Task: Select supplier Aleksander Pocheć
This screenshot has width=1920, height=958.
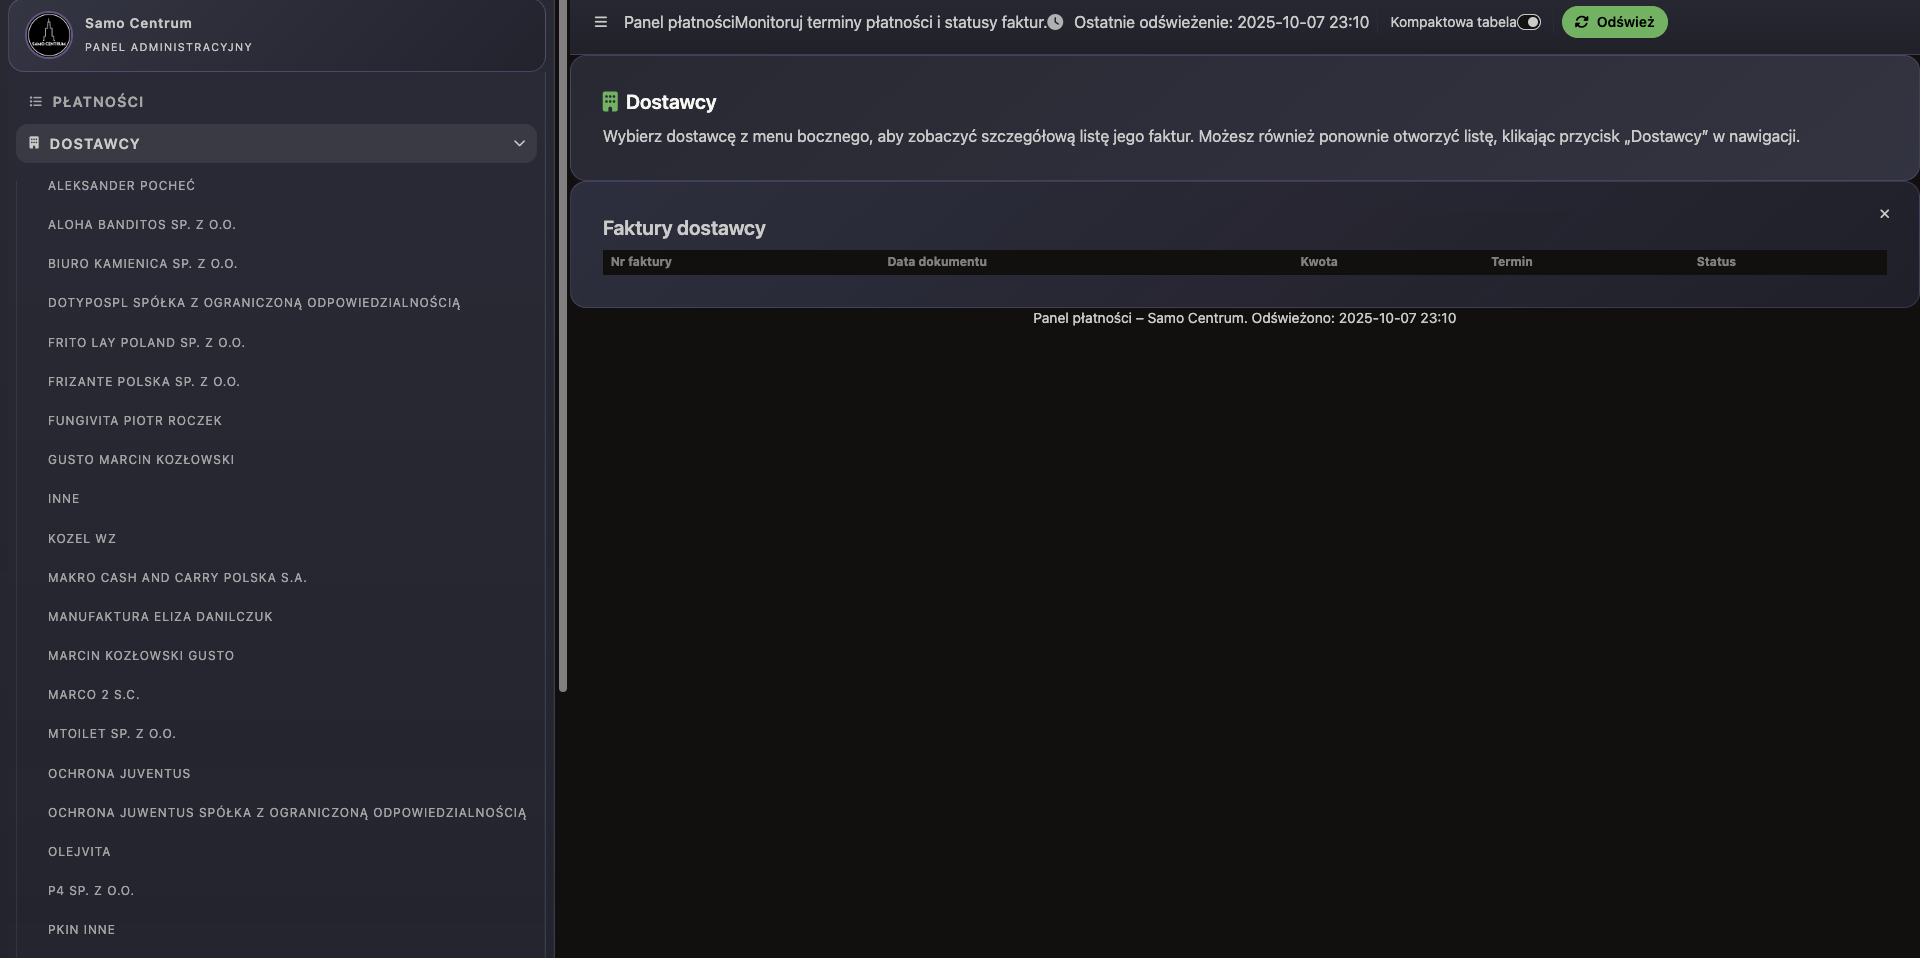Action: (121, 186)
